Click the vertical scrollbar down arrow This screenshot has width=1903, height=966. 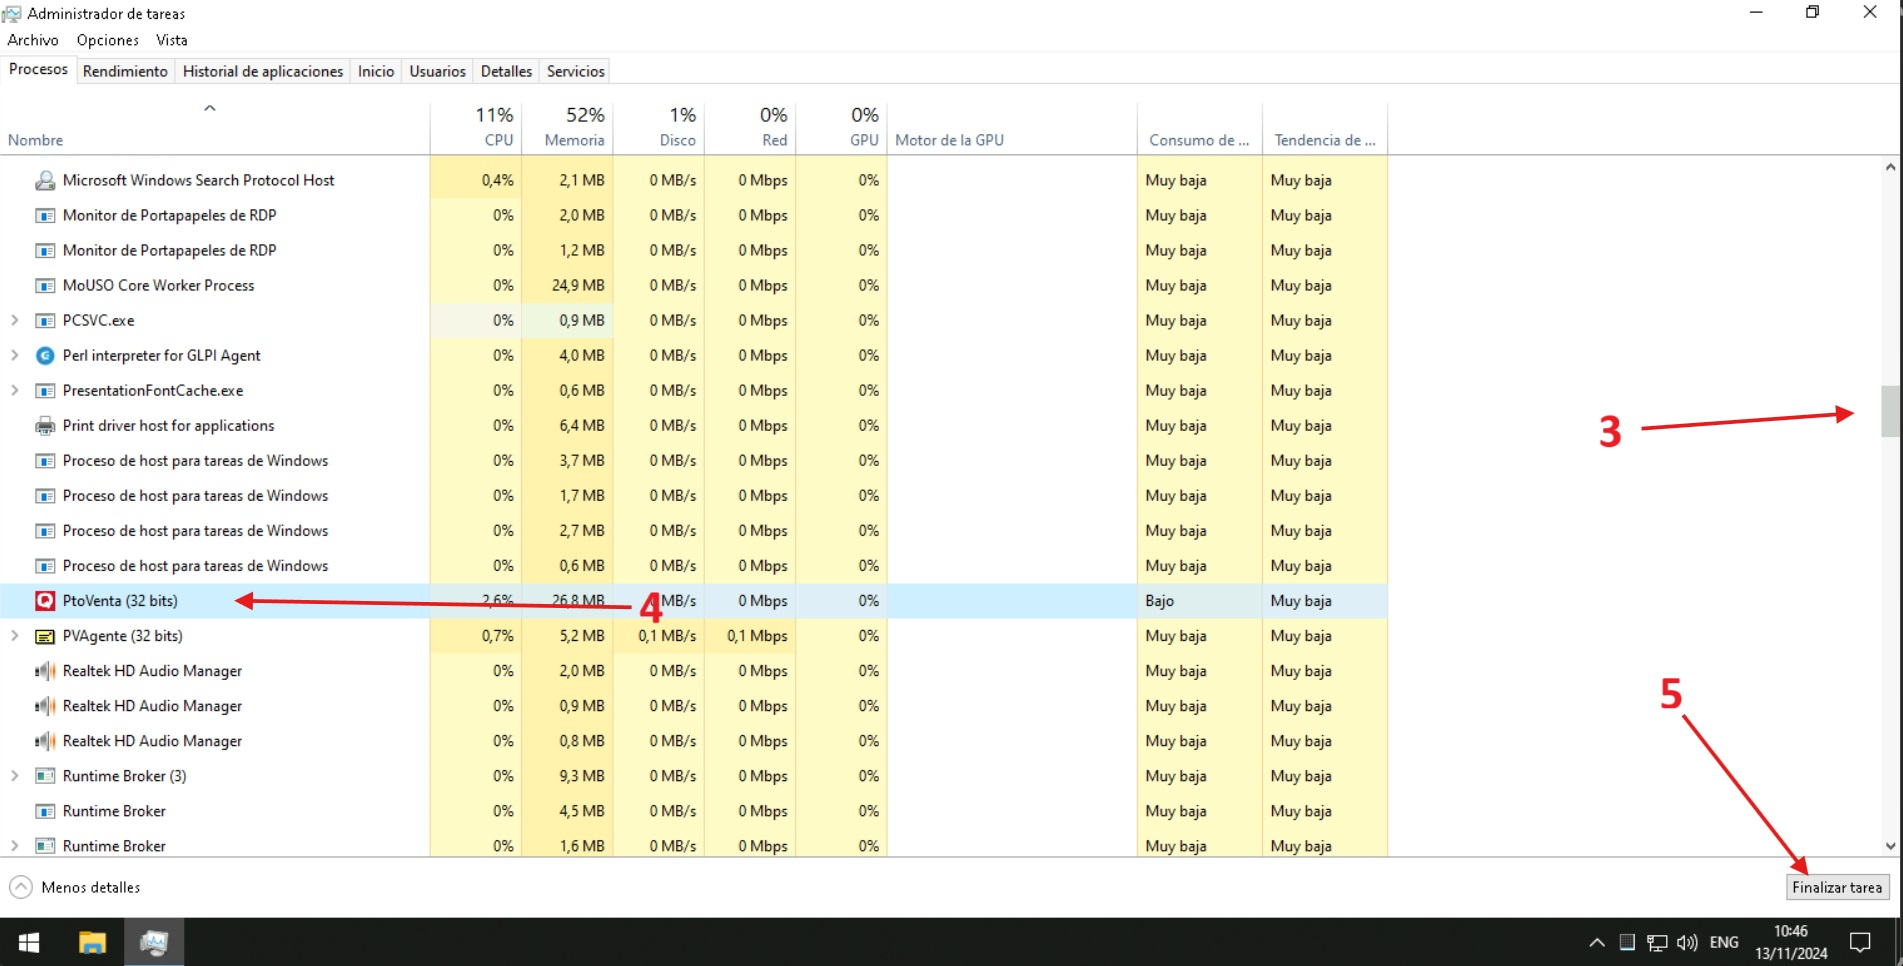[1890, 846]
